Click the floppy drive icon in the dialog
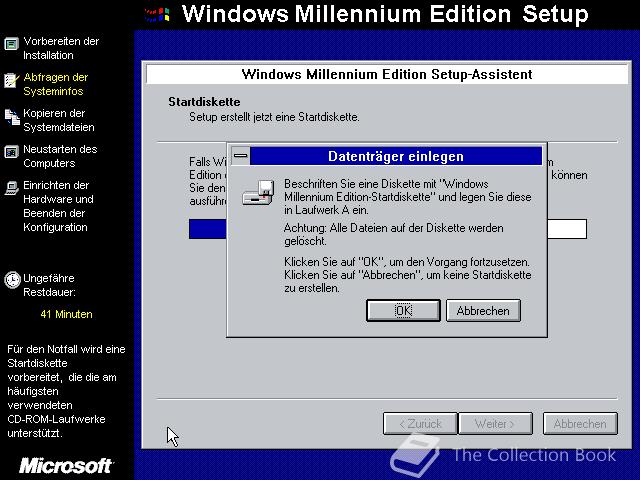This screenshot has width=640, height=480. pos(258,192)
